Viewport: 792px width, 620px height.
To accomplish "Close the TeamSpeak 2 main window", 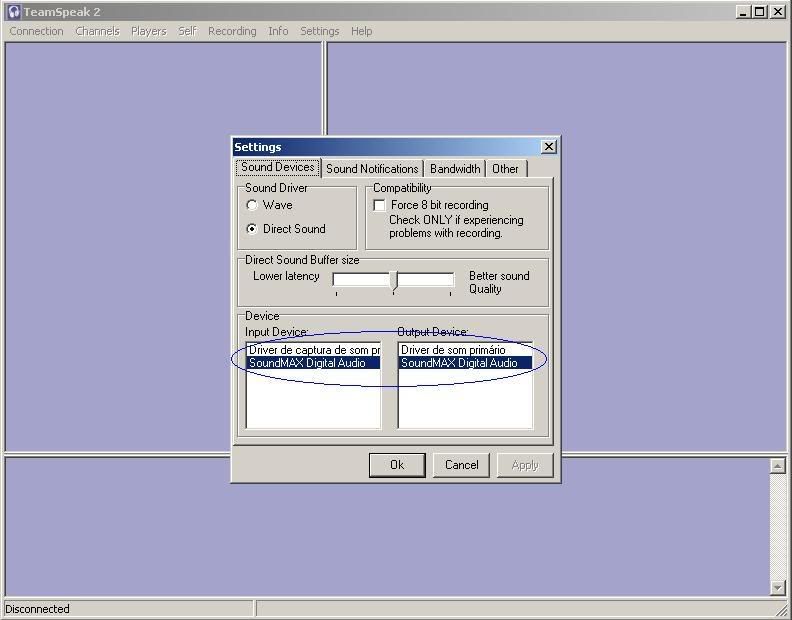I will 778,12.
